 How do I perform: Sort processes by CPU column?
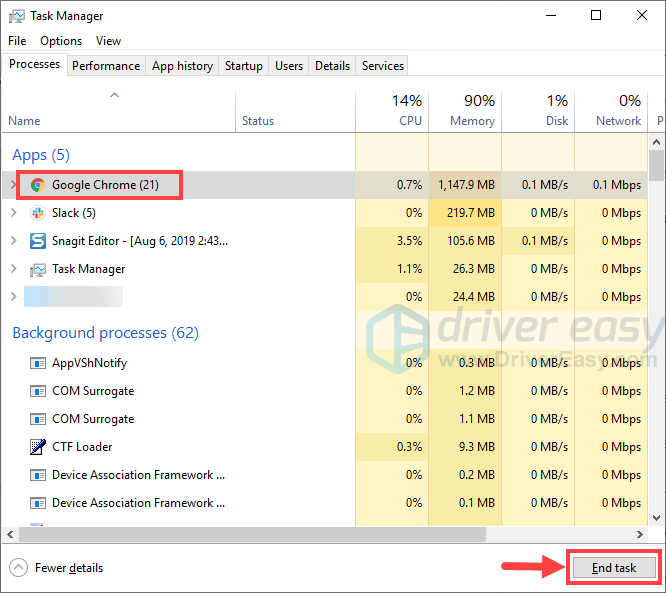(x=392, y=111)
